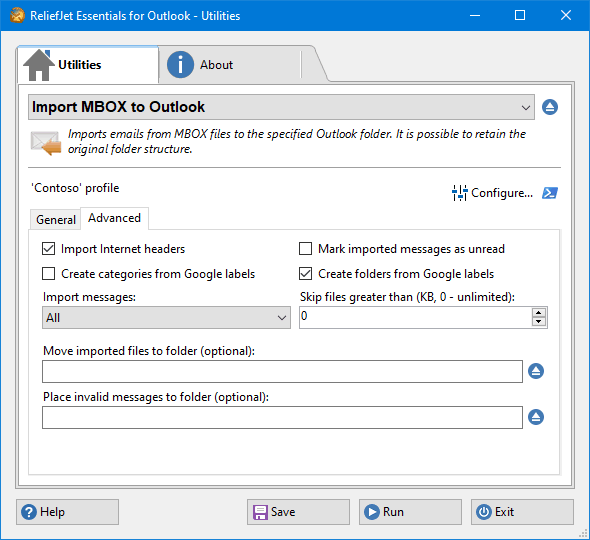The width and height of the screenshot is (590, 540).
Task: Switch to the General tab
Action: coord(55,219)
